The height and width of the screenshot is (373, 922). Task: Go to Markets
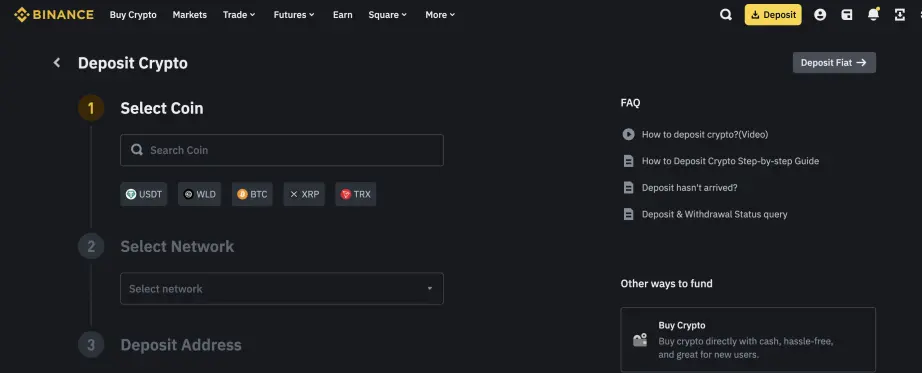click(189, 15)
